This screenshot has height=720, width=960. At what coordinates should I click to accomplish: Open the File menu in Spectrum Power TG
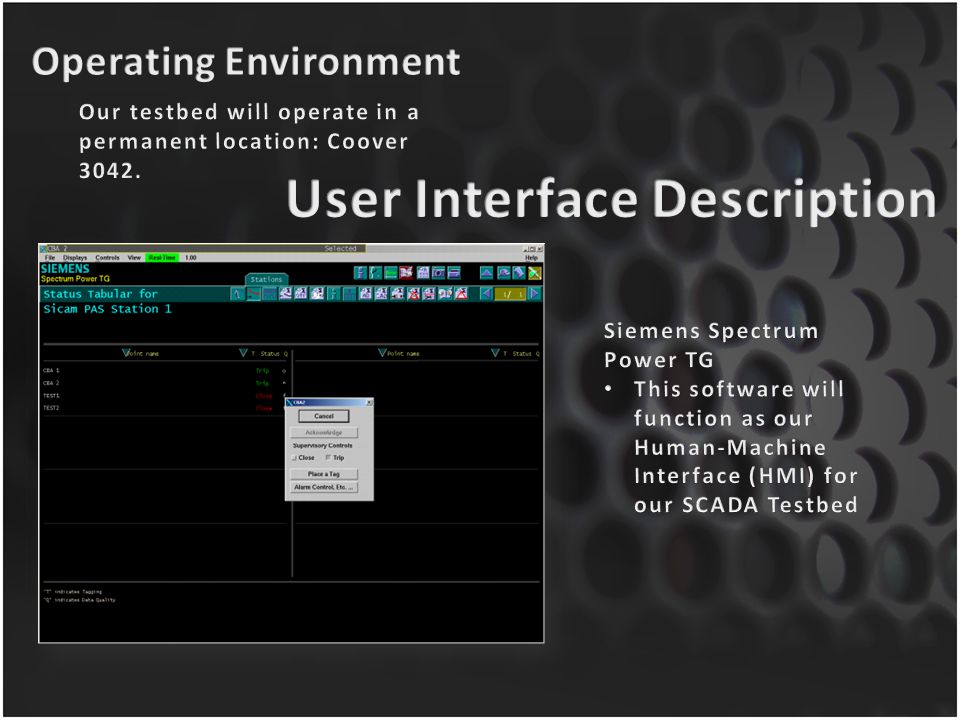pos(50,258)
